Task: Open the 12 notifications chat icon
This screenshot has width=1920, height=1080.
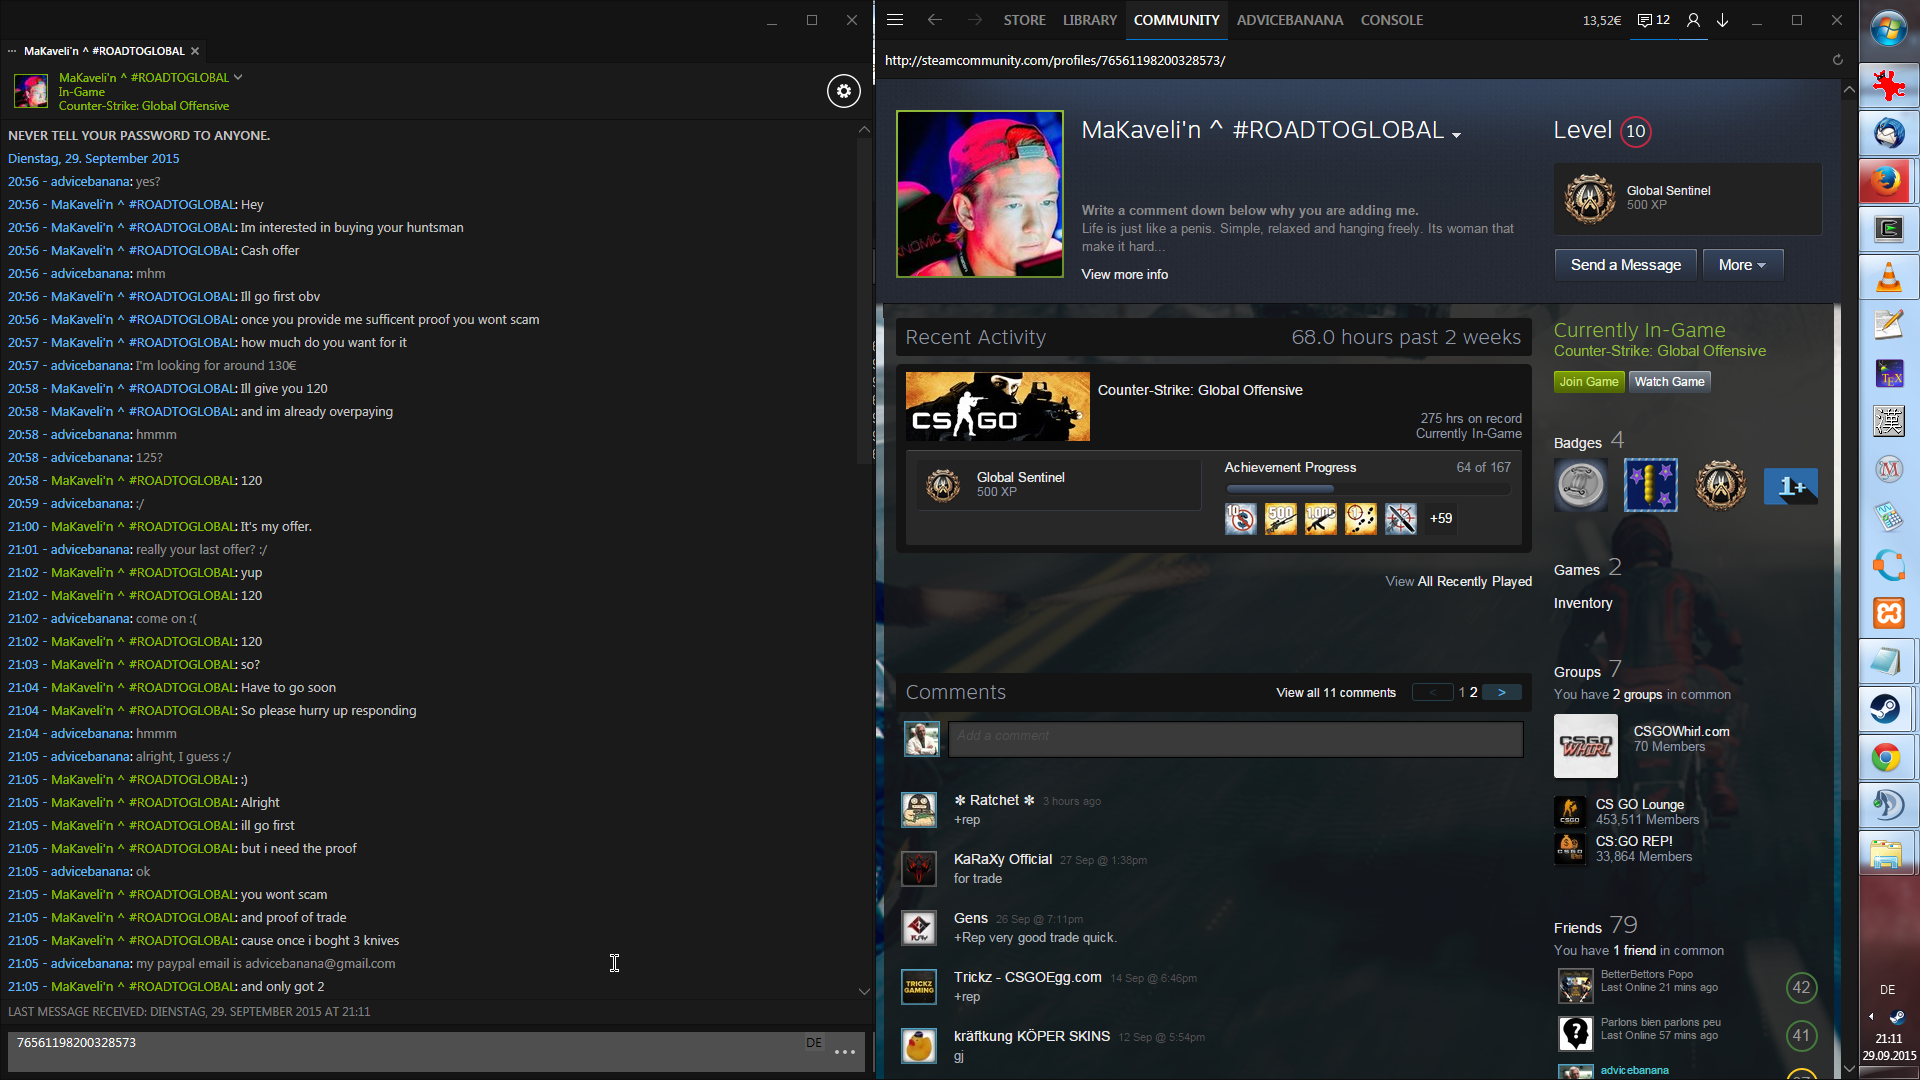Action: click(1654, 20)
